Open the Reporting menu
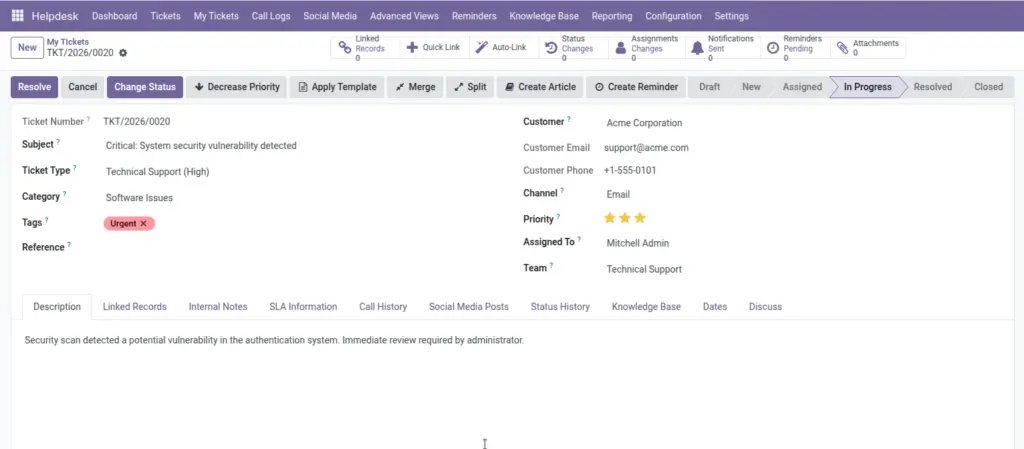The image size is (1024, 449). point(612,16)
